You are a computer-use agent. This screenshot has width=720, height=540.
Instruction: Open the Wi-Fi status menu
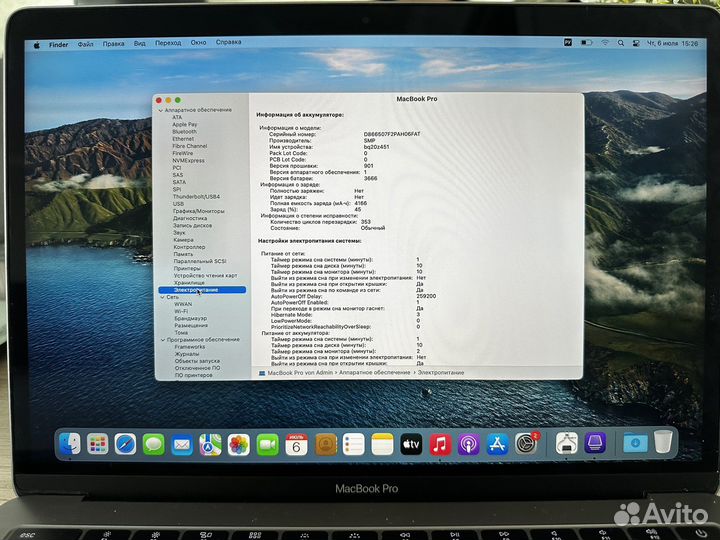pos(605,43)
